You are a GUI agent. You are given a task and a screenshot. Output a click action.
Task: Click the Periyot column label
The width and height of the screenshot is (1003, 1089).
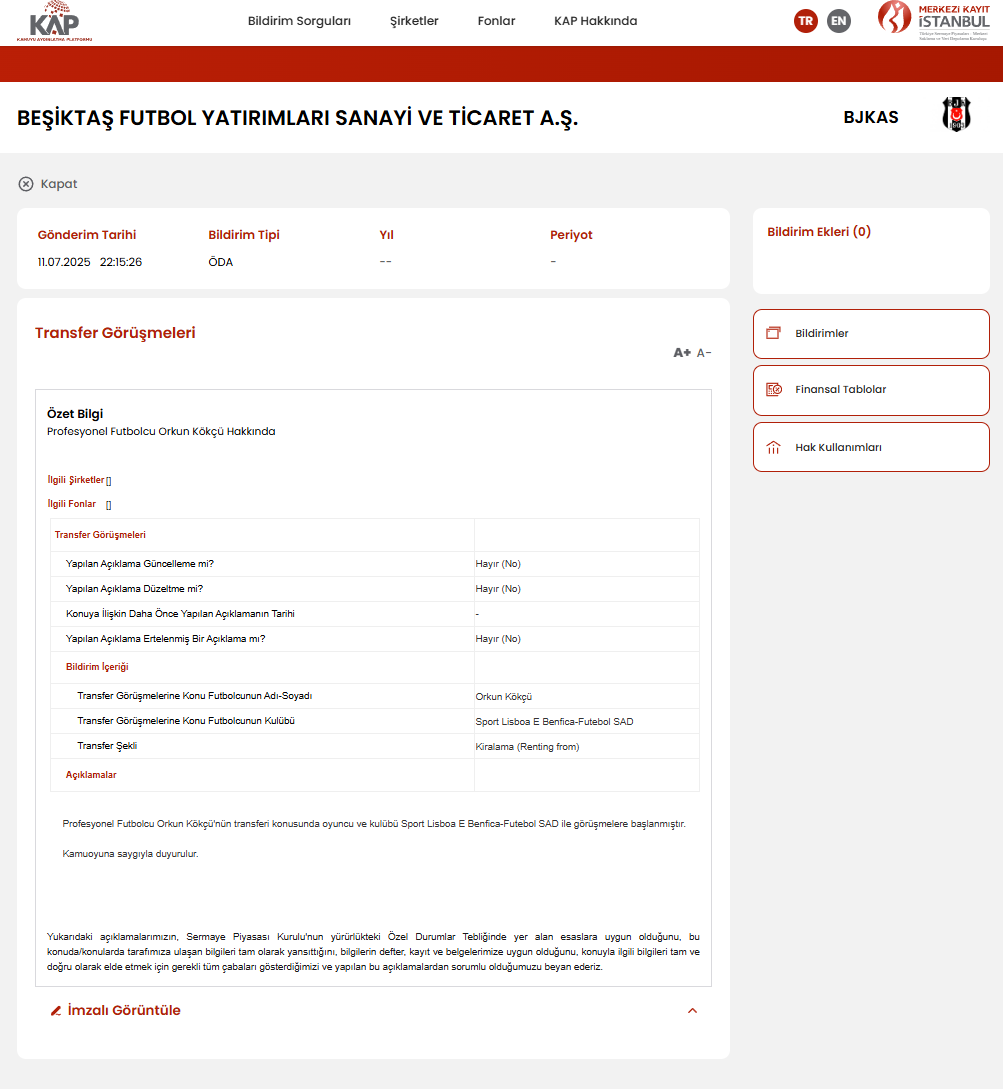click(x=571, y=235)
